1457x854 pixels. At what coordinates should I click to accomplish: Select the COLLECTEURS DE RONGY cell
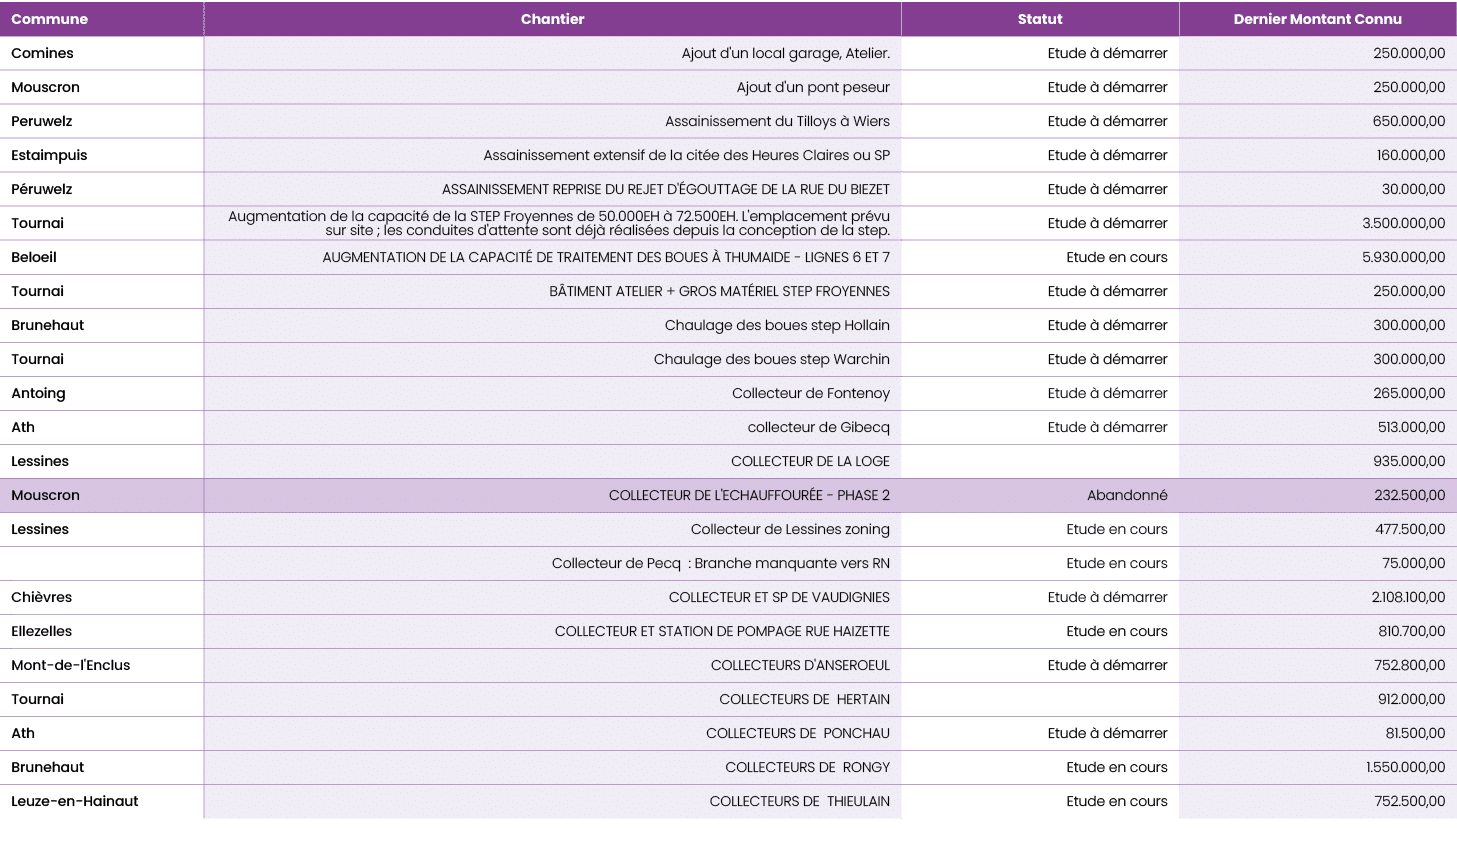[x=807, y=767]
